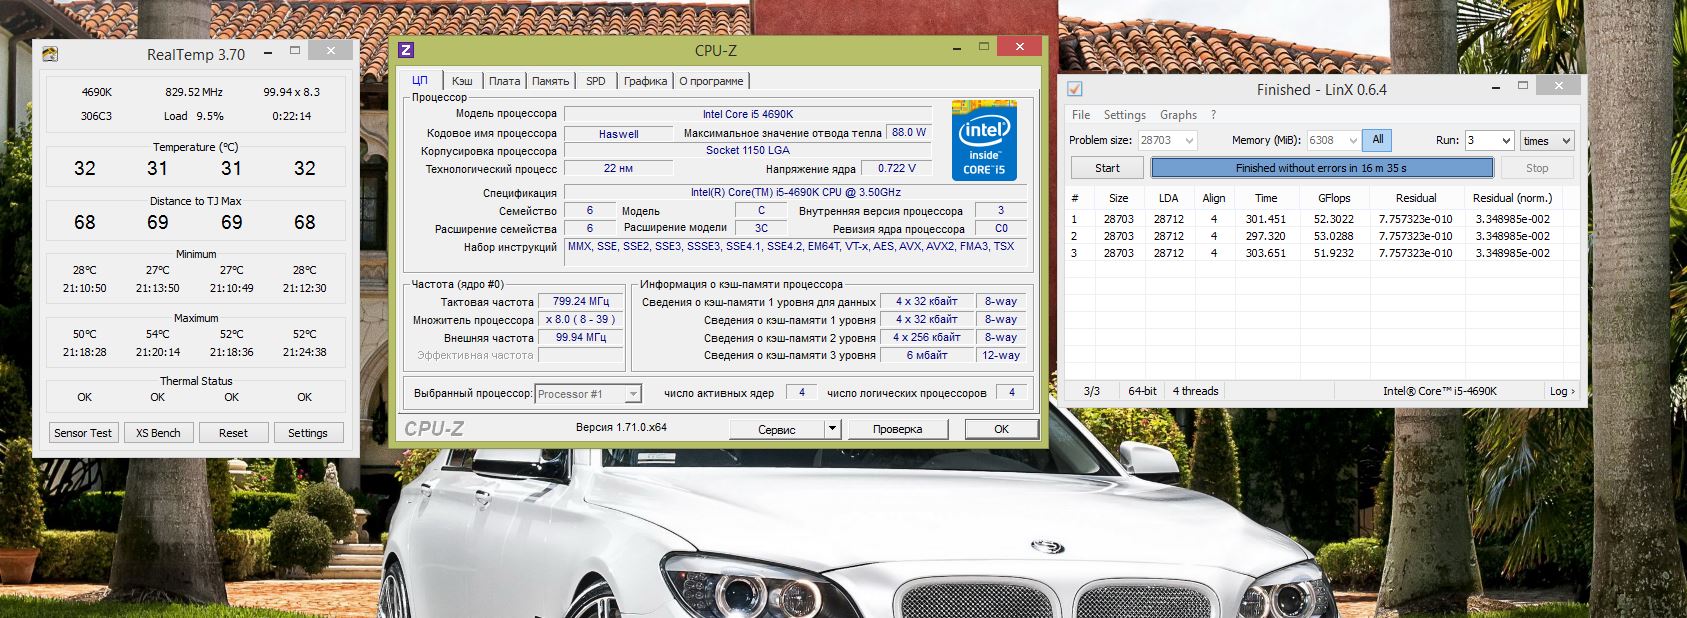Click the Сервис button in CPU-Z
This screenshot has width=1687, height=618.
[777, 429]
